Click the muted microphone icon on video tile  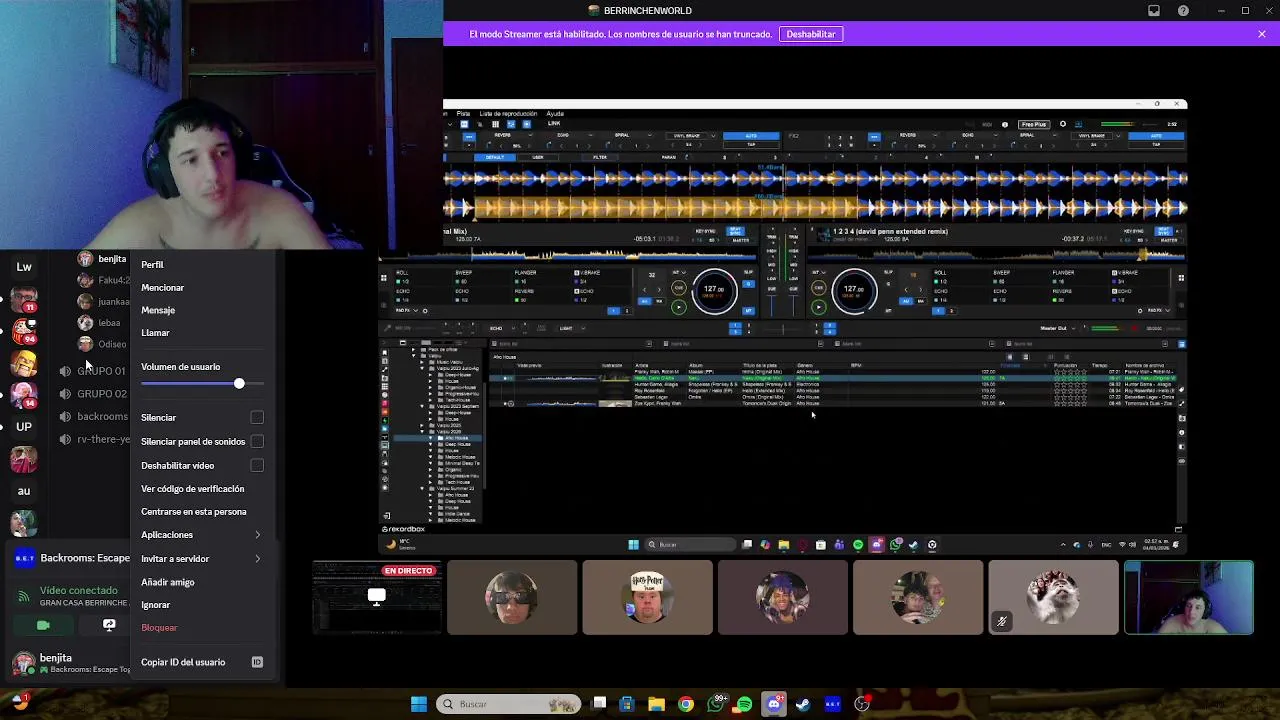click(x=1002, y=621)
